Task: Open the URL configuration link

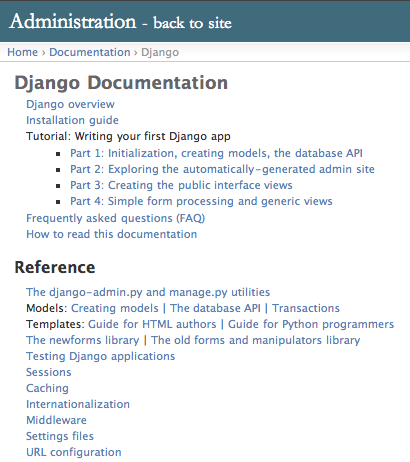Action: click(74, 452)
